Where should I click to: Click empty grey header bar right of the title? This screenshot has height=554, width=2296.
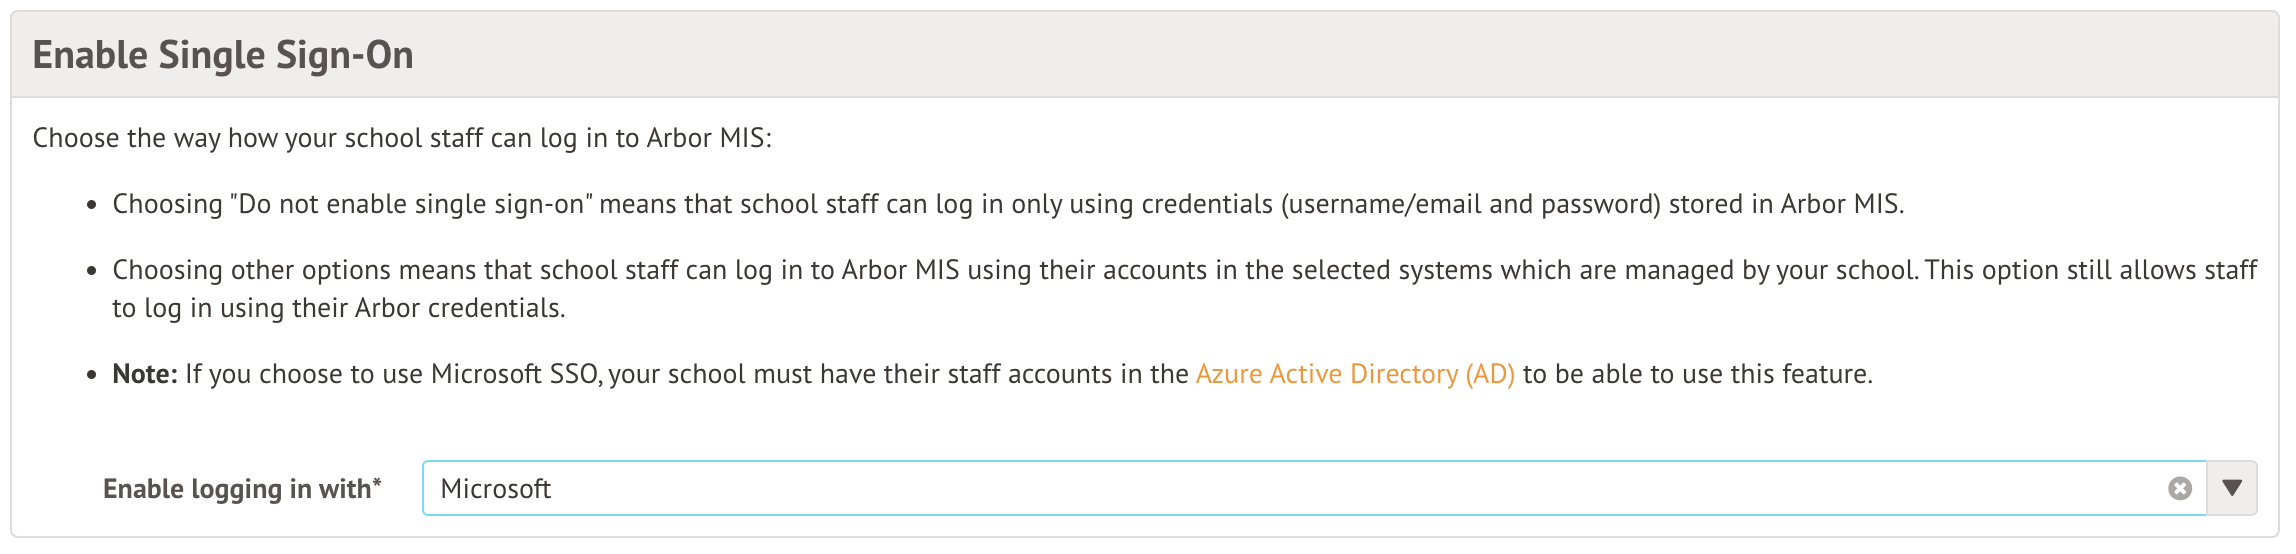(x=1300, y=55)
